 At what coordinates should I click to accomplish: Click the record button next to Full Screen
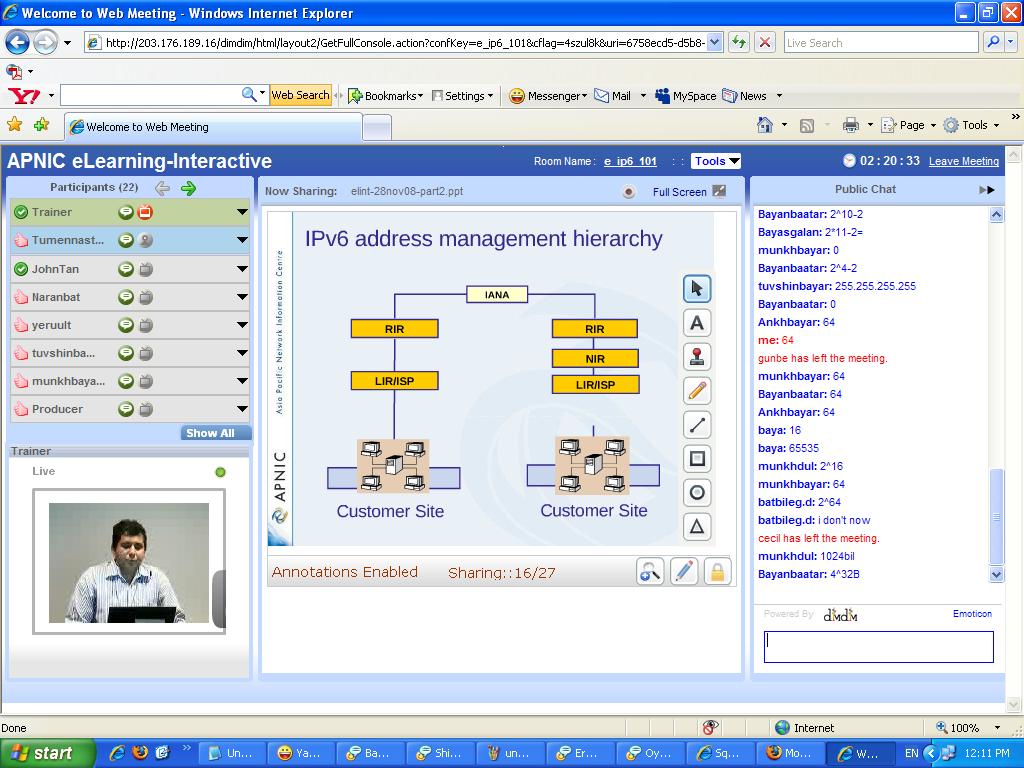[x=628, y=192]
